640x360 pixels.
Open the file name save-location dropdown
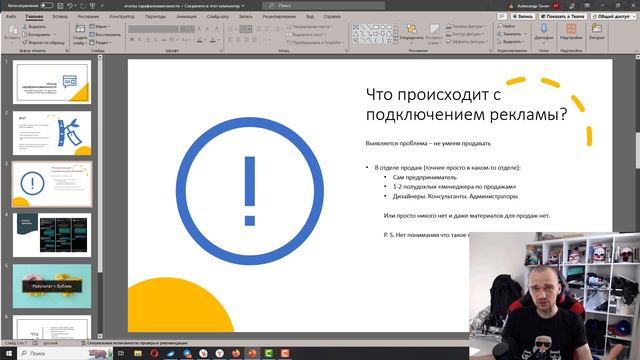[x=243, y=6]
